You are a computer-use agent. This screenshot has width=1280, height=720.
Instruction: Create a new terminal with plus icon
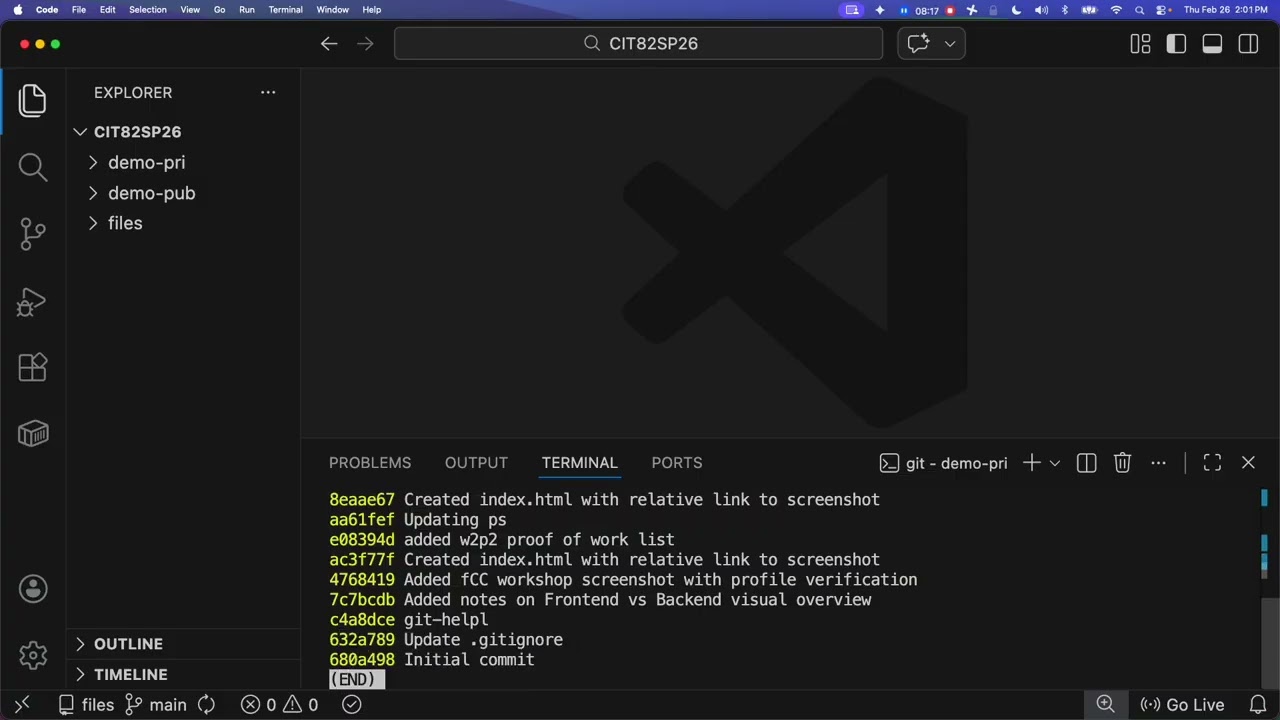[1031, 463]
